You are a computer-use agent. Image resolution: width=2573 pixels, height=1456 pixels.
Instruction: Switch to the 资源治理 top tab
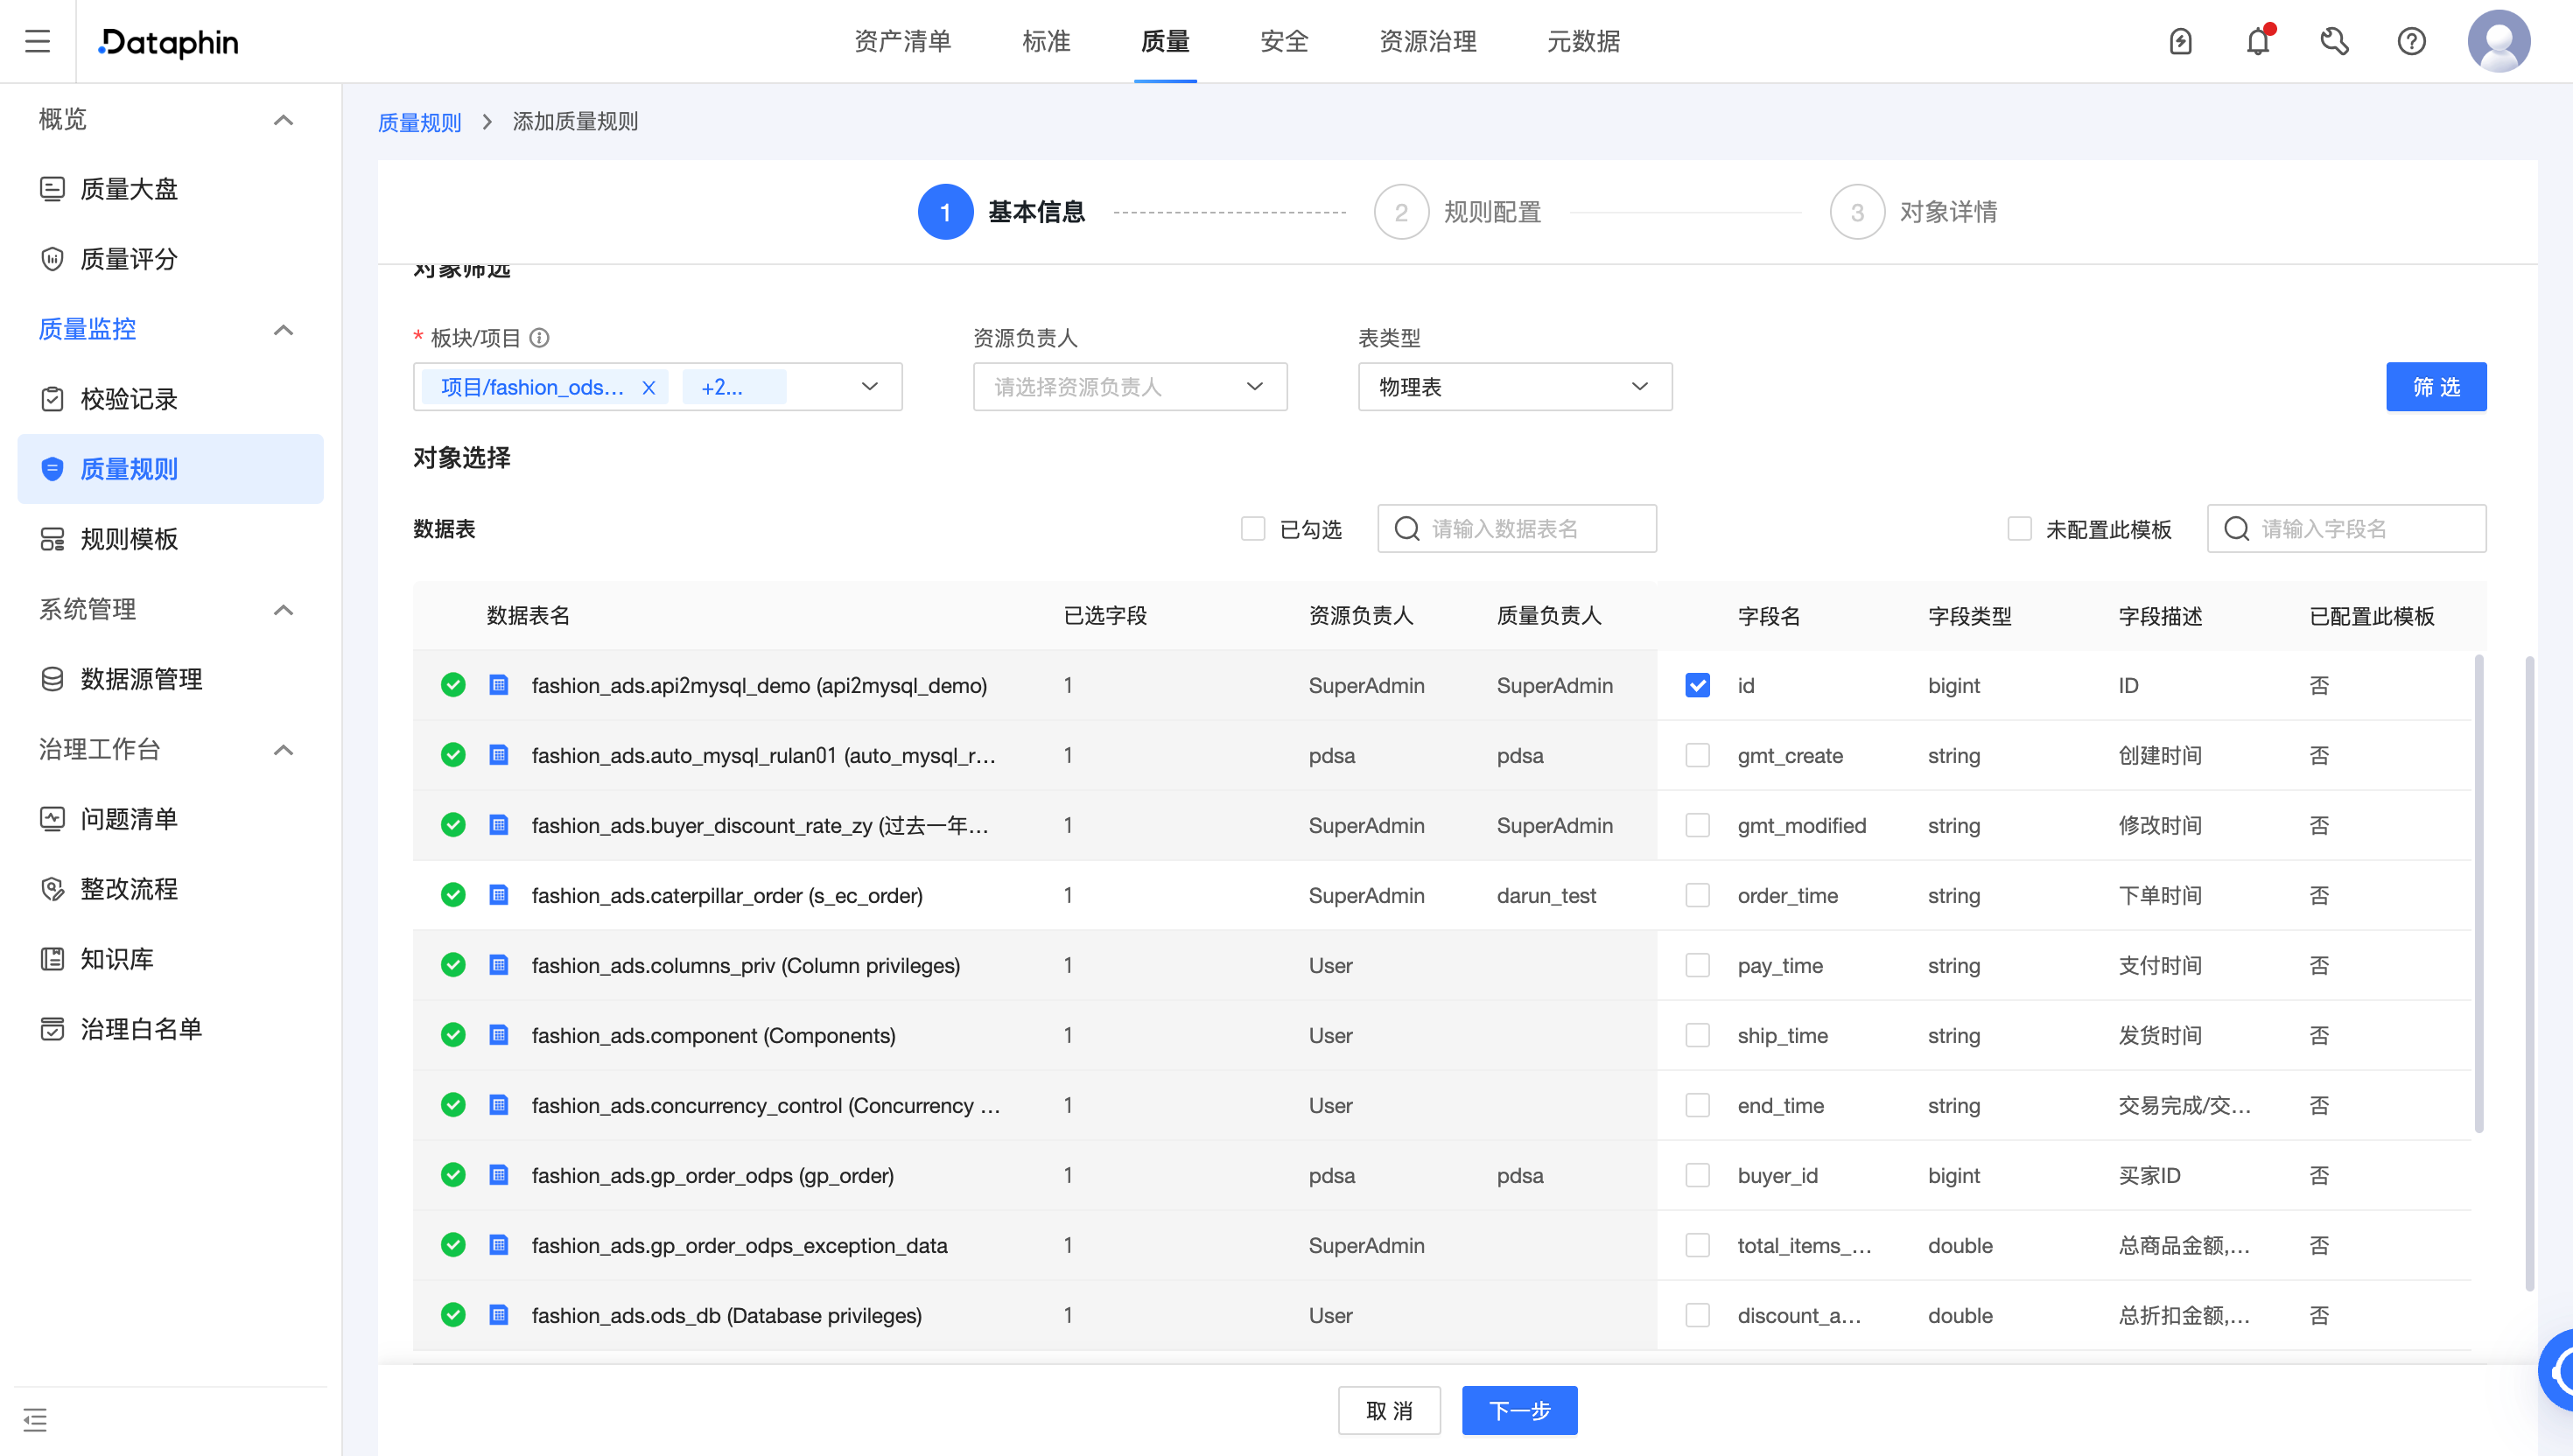pyautogui.click(x=1427, y=42)
